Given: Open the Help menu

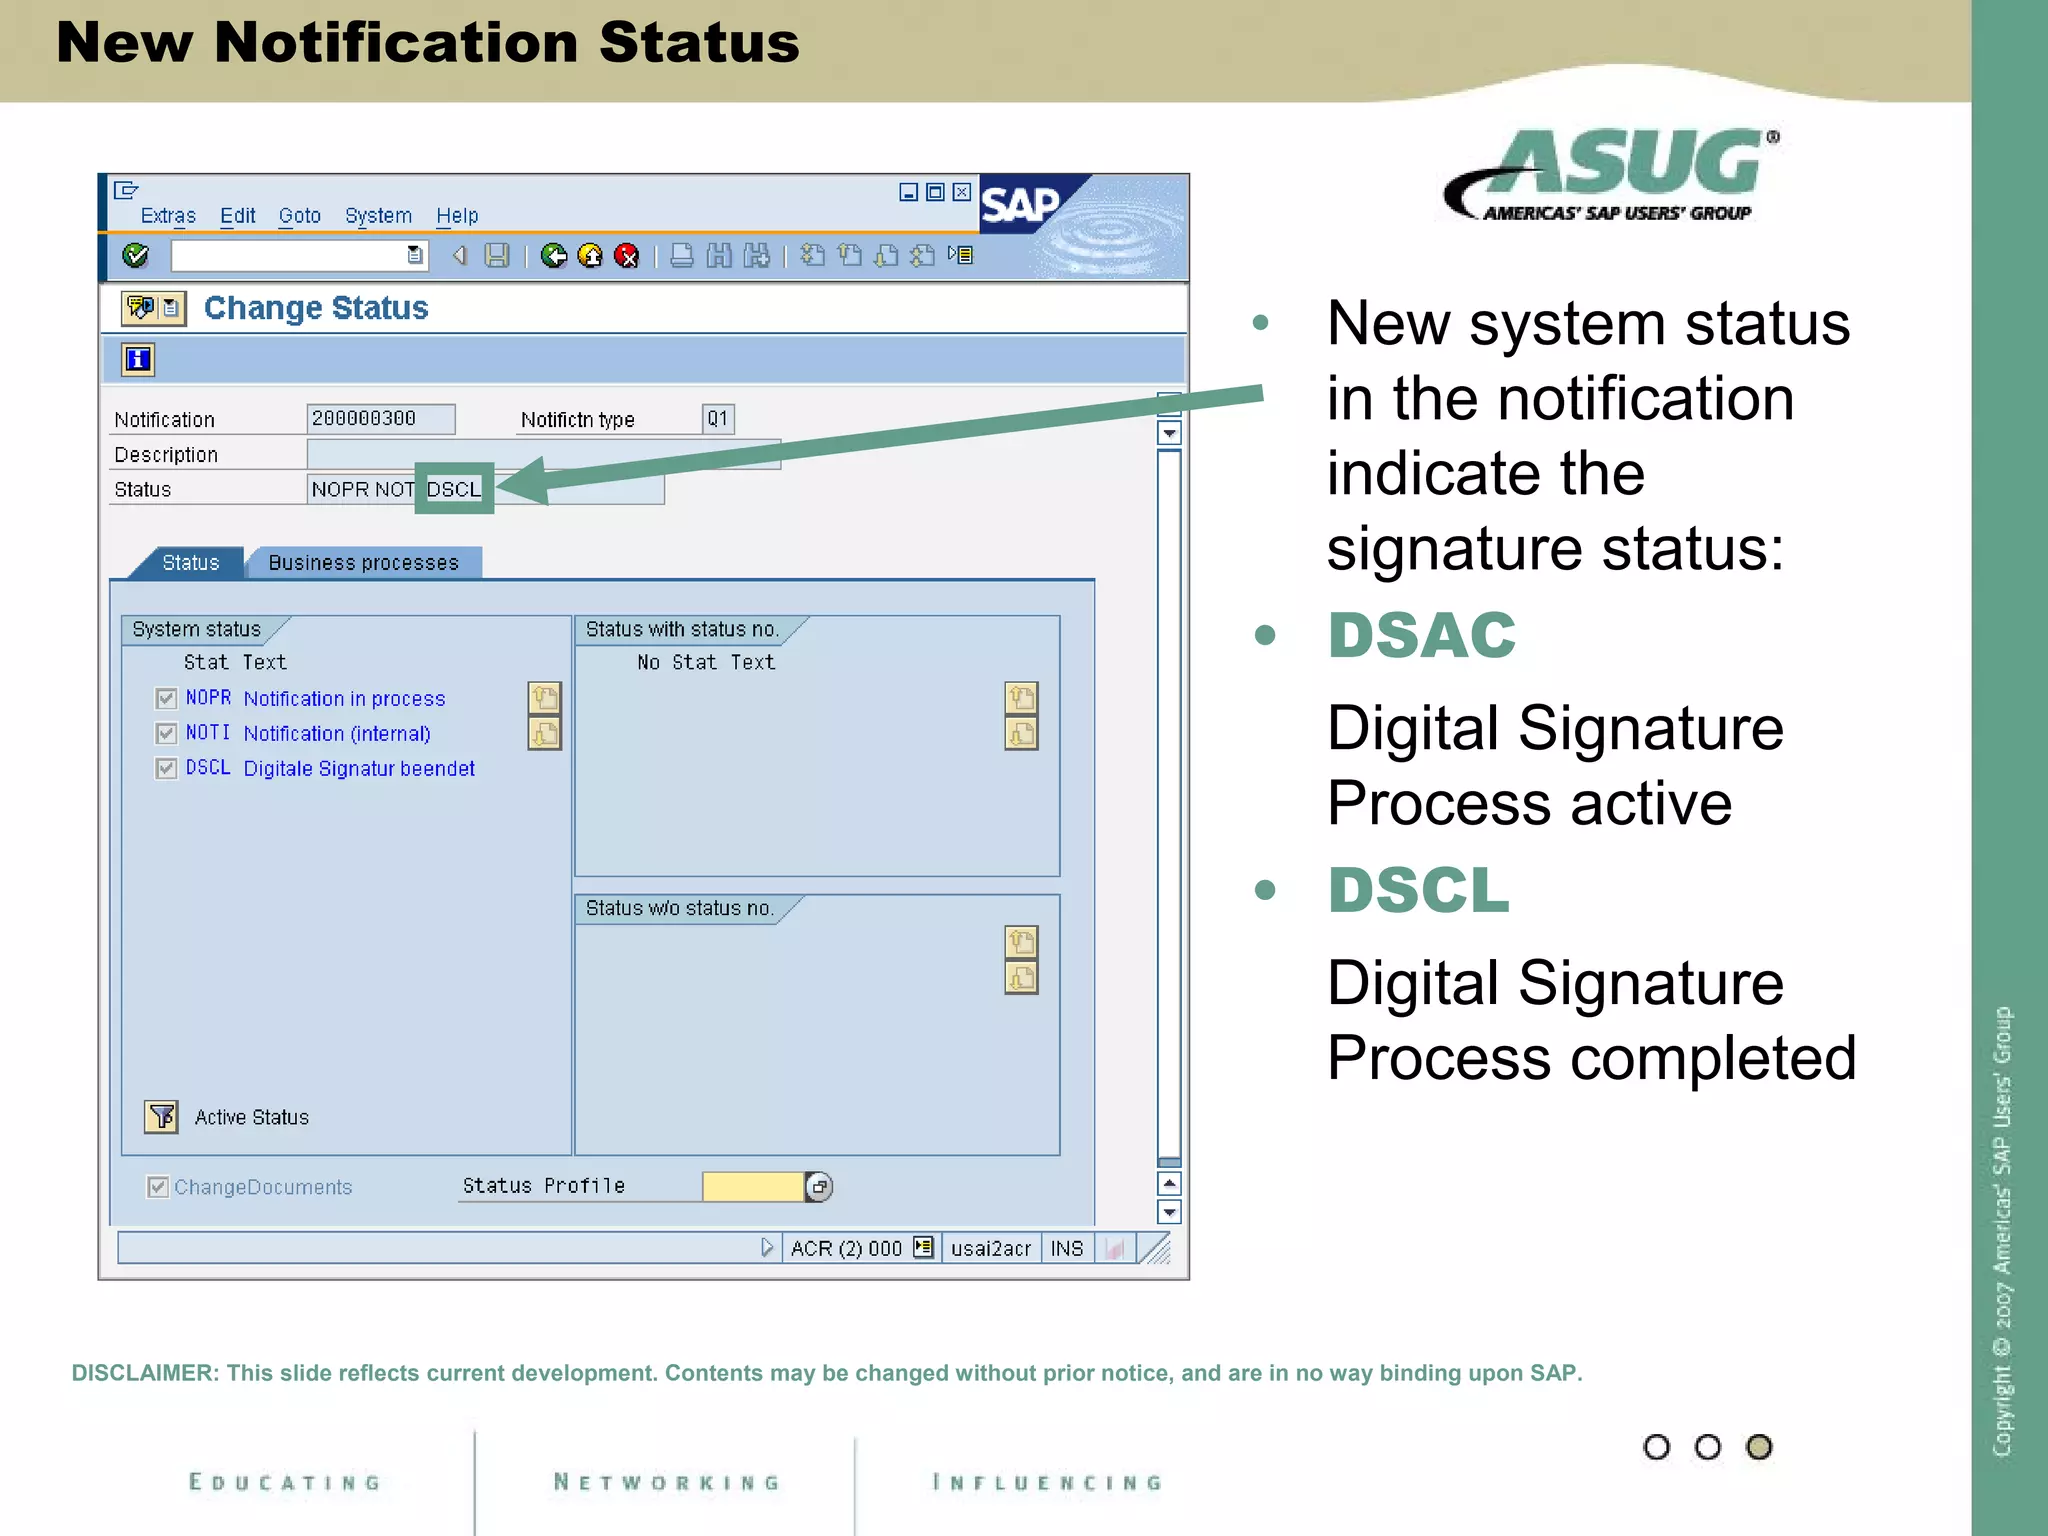Looking at the screenshot, I should pos(457,216).
